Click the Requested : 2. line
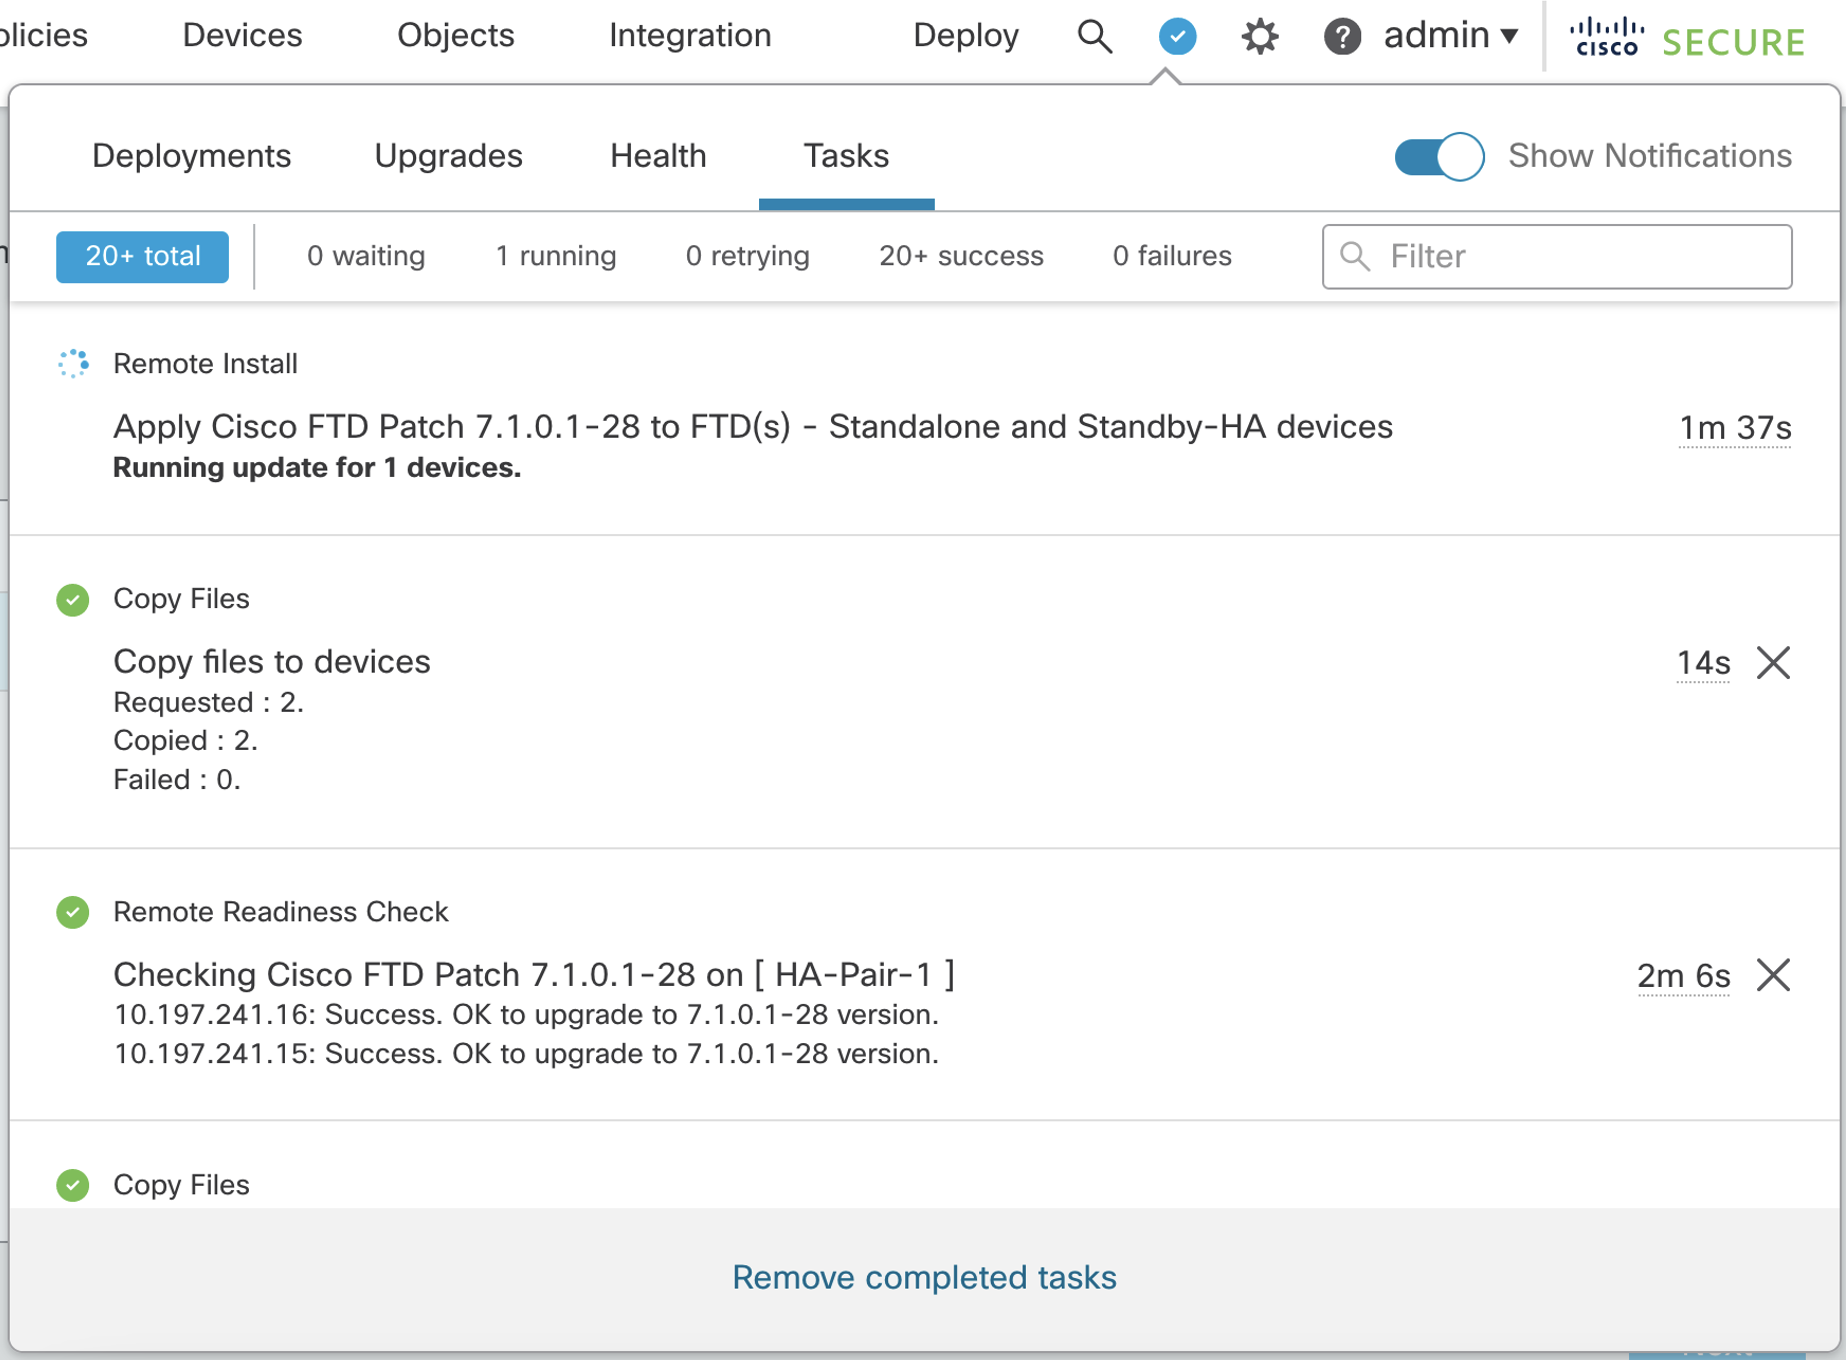 pos(208,703)
